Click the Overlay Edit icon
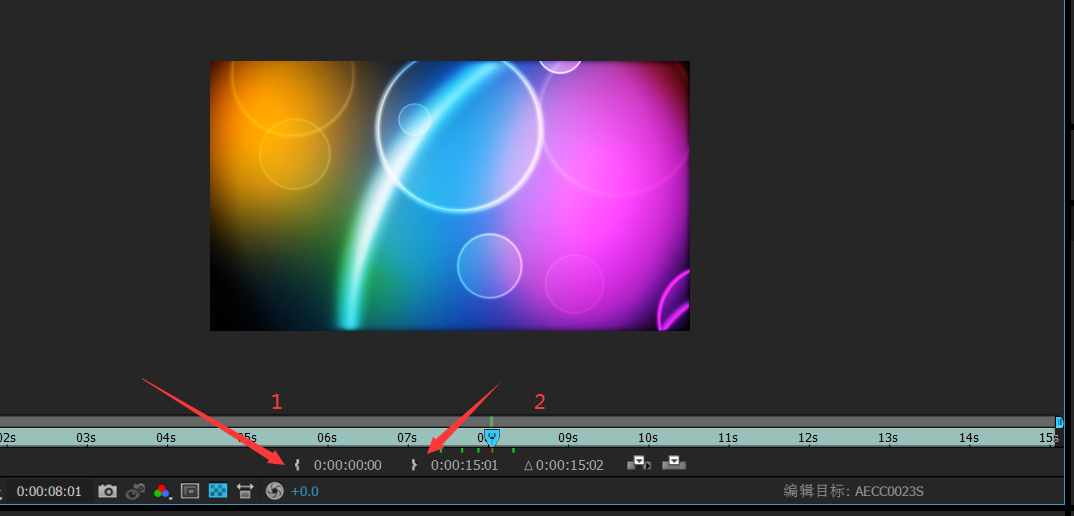Viewport: 1074px width, 516px height. coord(674,464)
